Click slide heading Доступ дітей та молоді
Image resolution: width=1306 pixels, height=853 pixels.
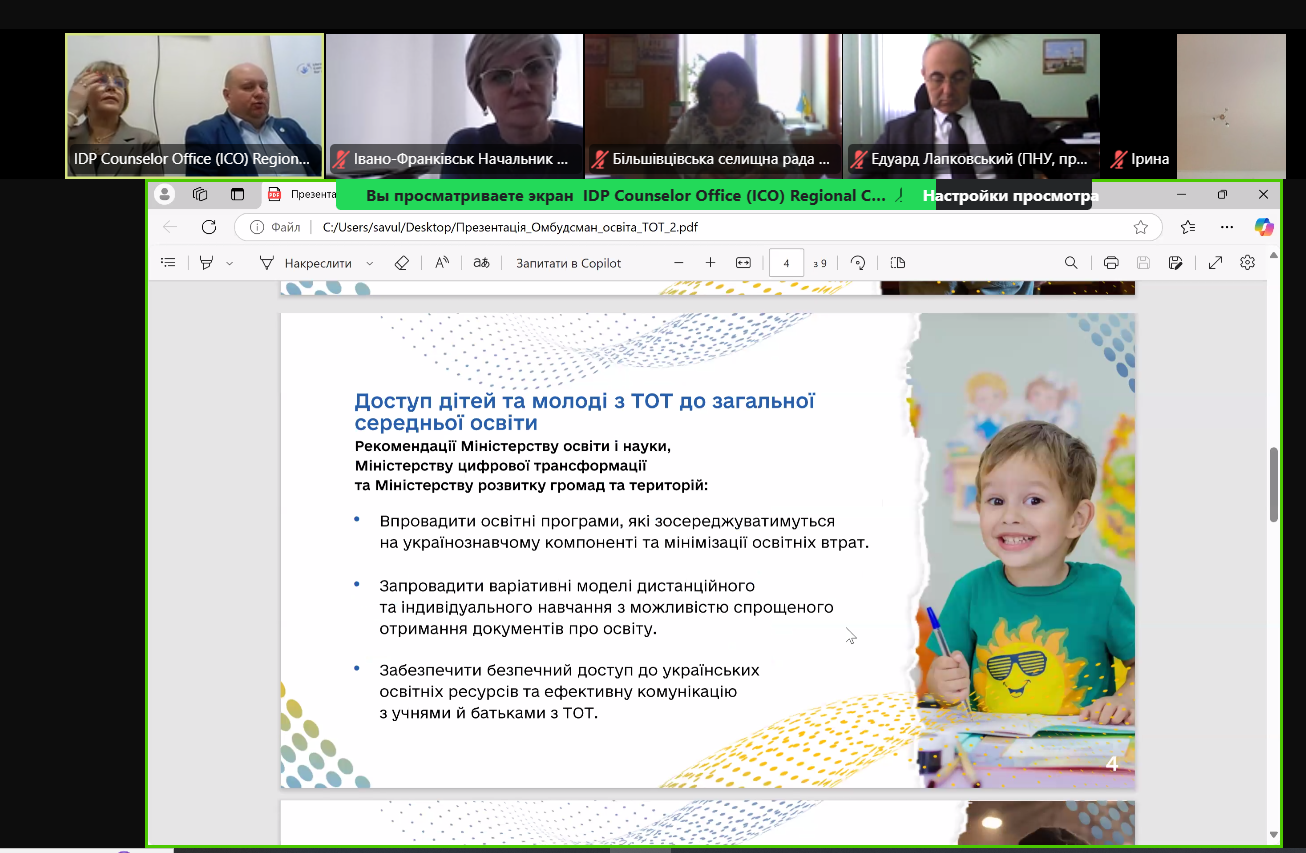point(585,412)
